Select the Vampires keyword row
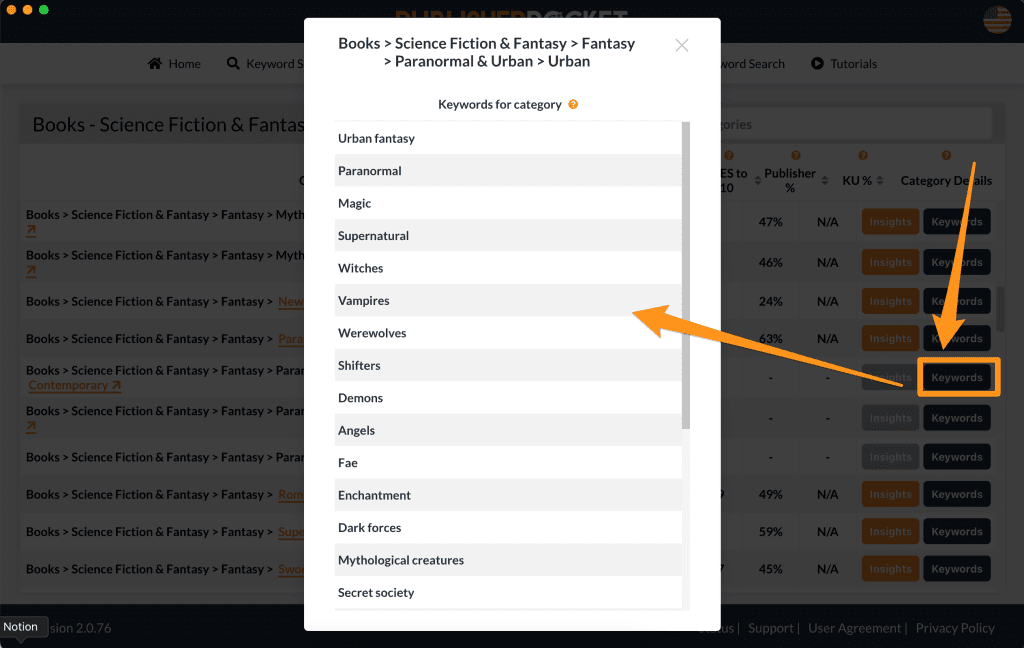Viewport: 1024px width, 648px height. tap(508, 301)
